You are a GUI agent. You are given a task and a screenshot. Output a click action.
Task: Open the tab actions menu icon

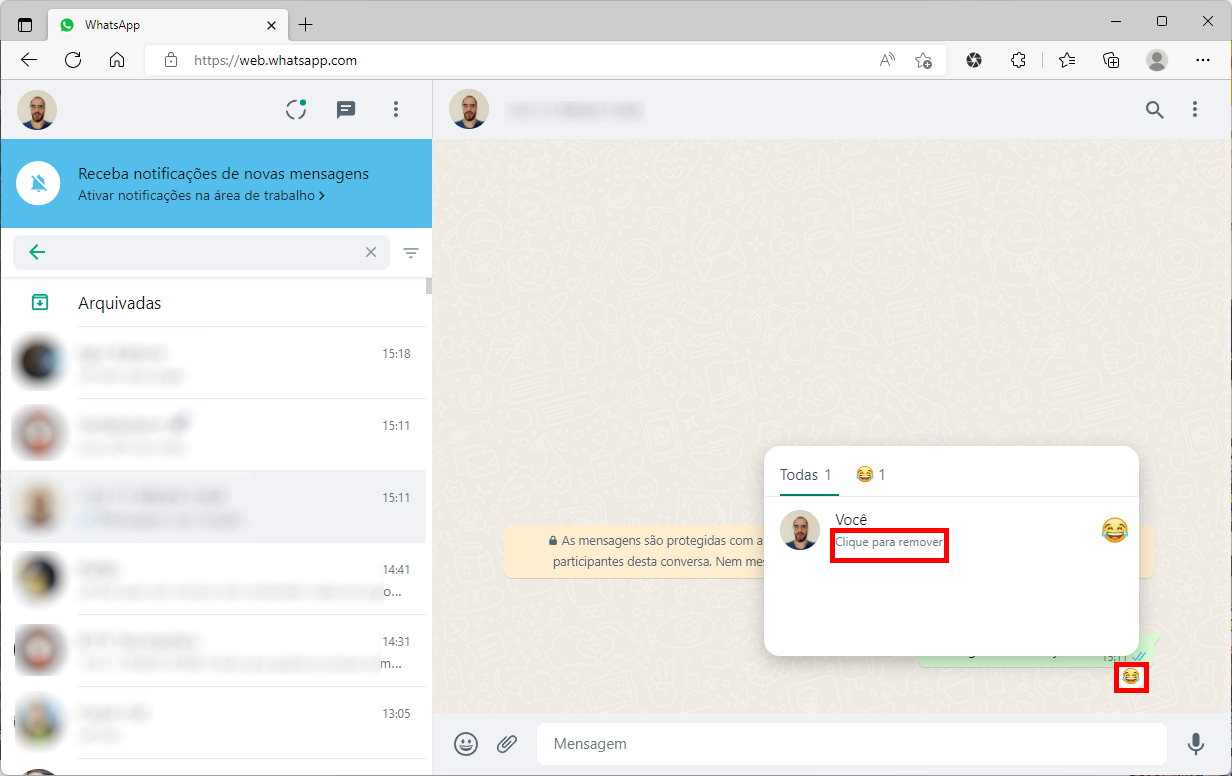coord(25,25)
